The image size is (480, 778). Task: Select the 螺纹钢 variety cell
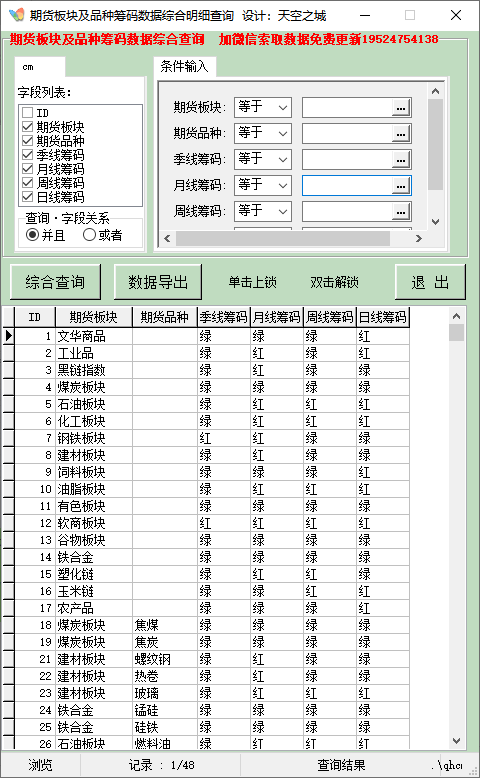pyautogui.click(x=165, y=659)
